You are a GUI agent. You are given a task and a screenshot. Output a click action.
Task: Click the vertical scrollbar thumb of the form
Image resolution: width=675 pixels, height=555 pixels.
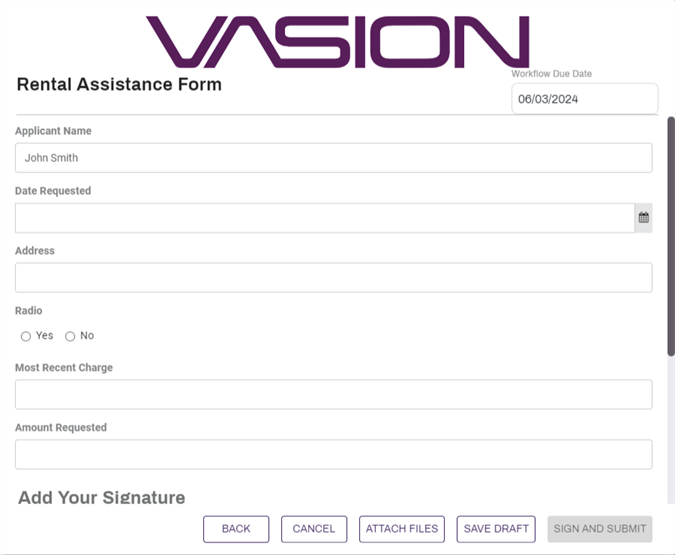coord(671,236)
